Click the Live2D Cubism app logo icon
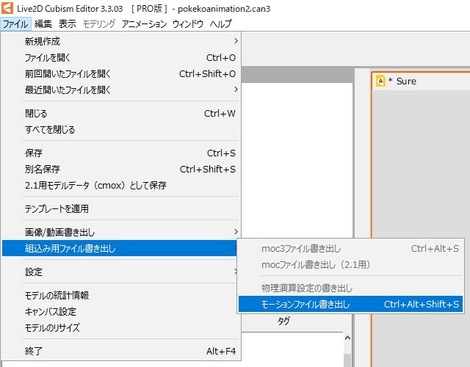This screenshot has height=367, width=470. 7,8
